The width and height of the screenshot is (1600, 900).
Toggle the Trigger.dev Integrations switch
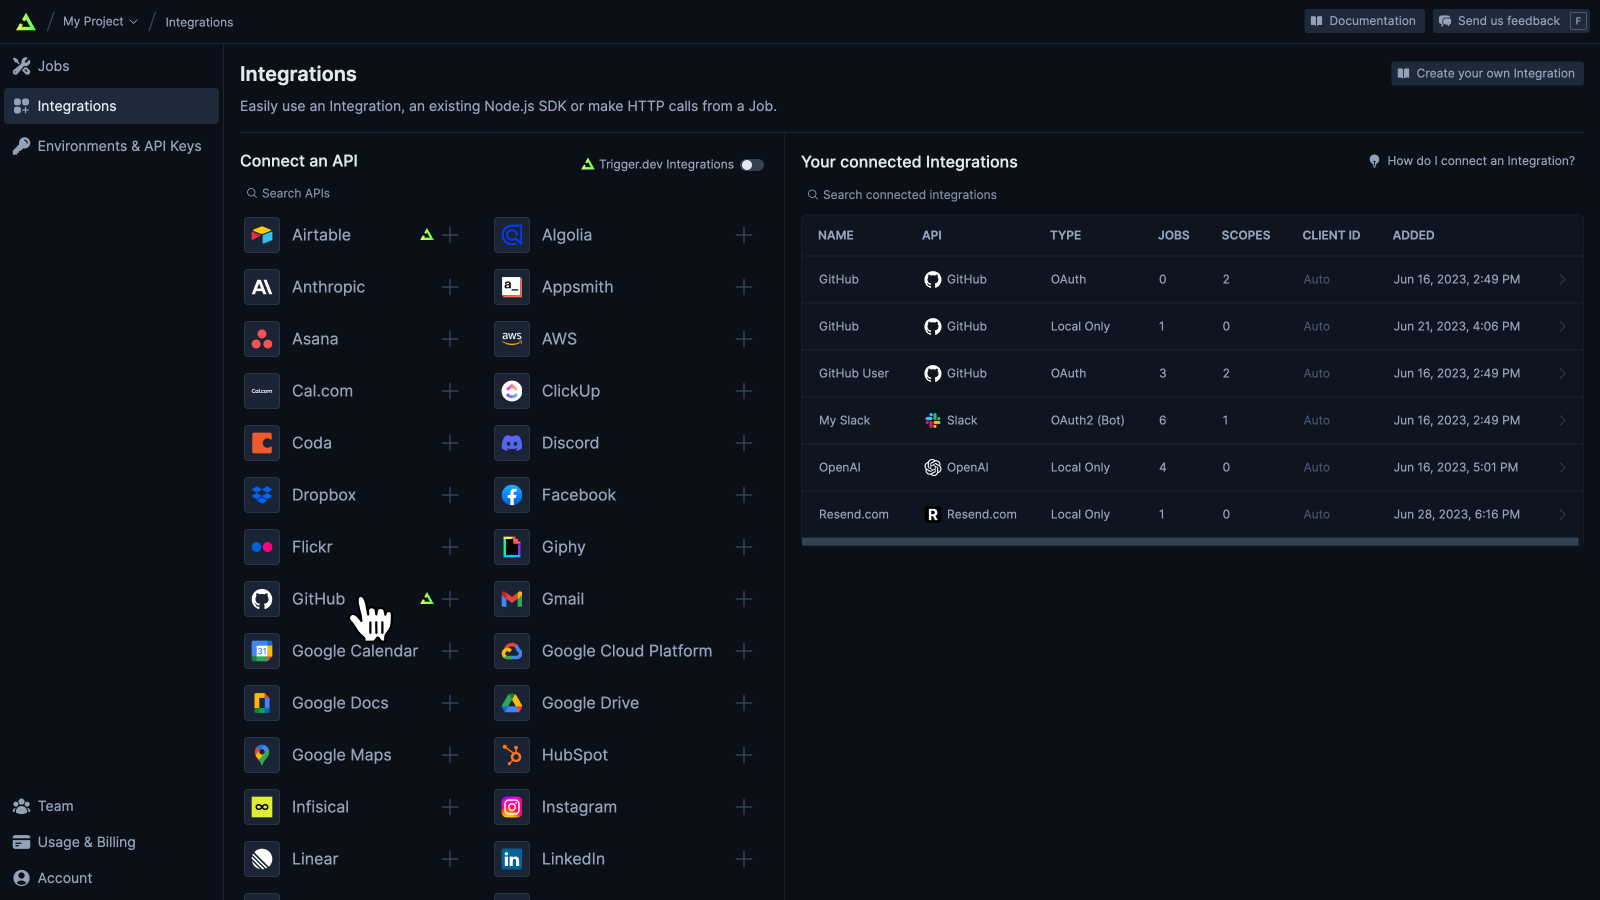752,165
